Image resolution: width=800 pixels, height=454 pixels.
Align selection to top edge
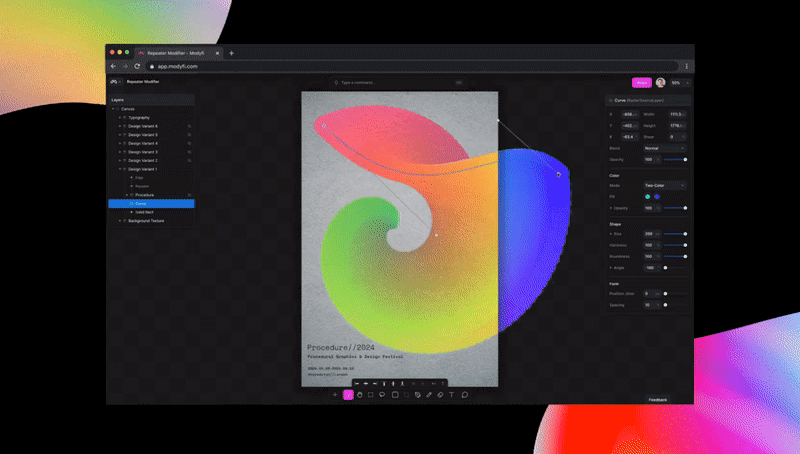point(384,384)
